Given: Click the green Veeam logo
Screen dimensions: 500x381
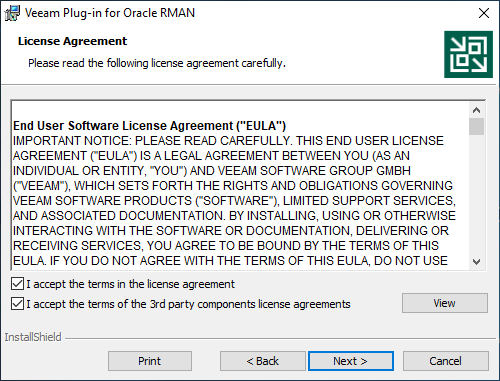Looking at the screenshot, I should 468,54.
